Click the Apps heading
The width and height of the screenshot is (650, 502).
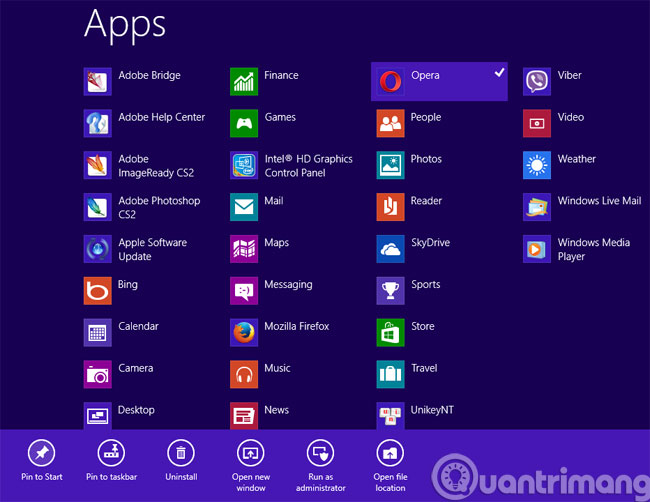(125, 25)
